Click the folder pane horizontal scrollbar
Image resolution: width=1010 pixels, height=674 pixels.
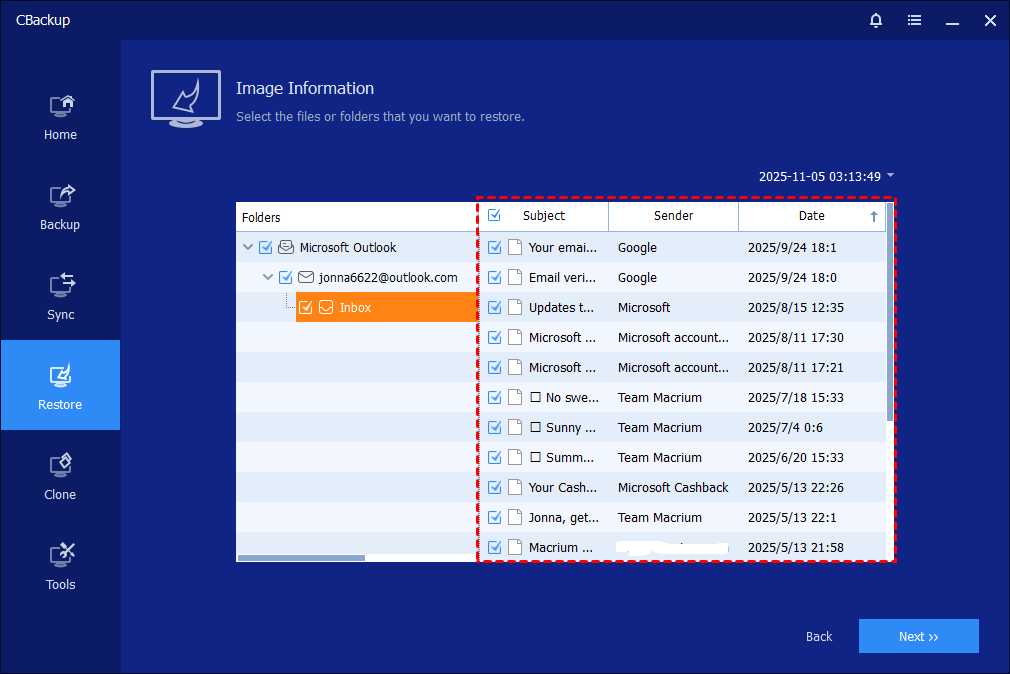301,558
